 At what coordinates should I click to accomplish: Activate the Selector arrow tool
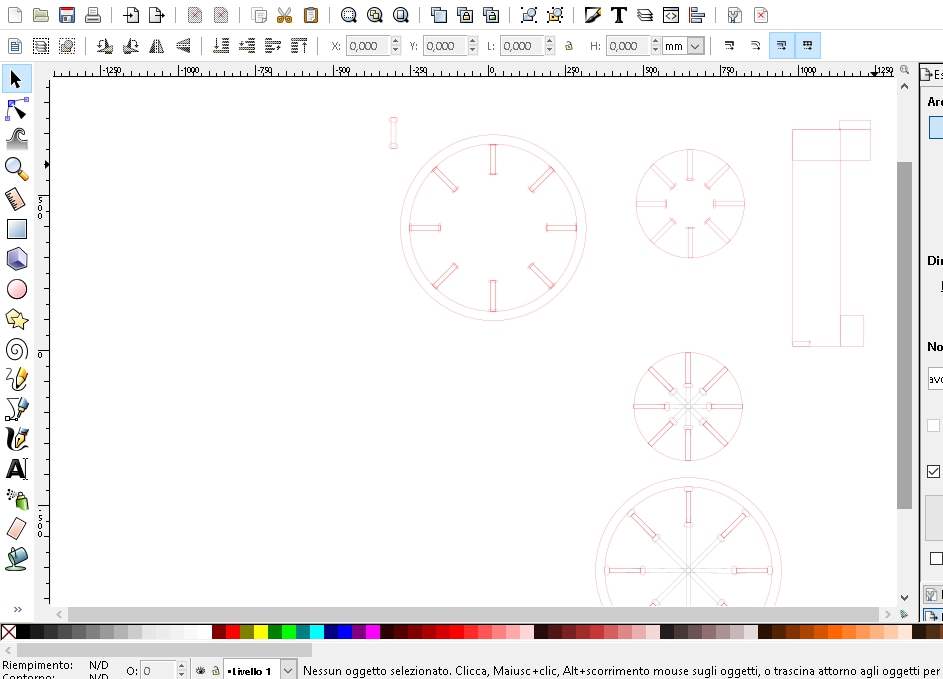[x=17, y=79]
